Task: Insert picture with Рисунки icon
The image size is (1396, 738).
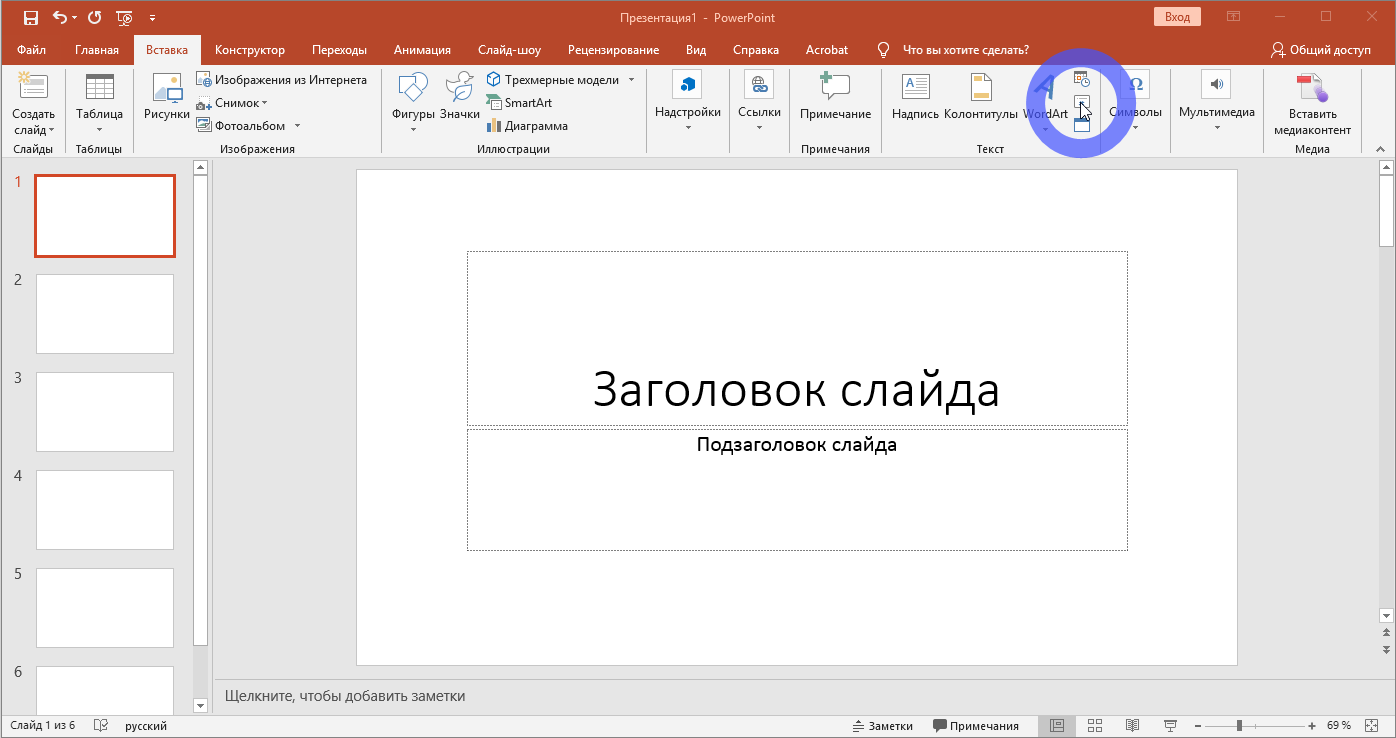Action: 167,97
